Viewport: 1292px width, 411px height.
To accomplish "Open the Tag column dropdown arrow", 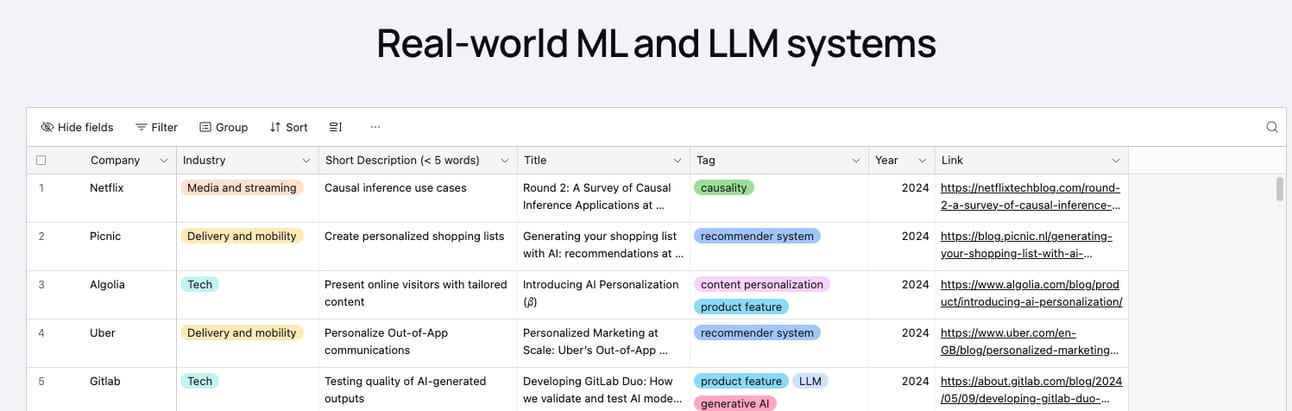I will point(855,160).
